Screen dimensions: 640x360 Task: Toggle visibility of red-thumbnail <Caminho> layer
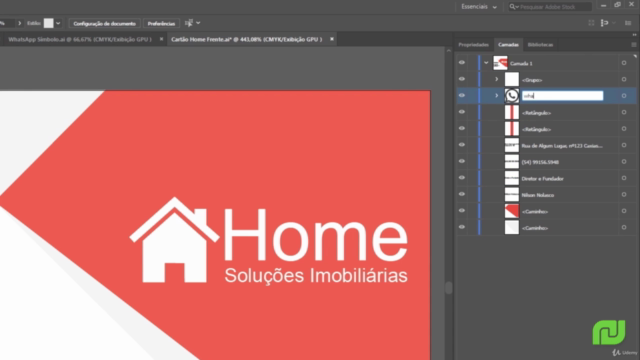462,211
